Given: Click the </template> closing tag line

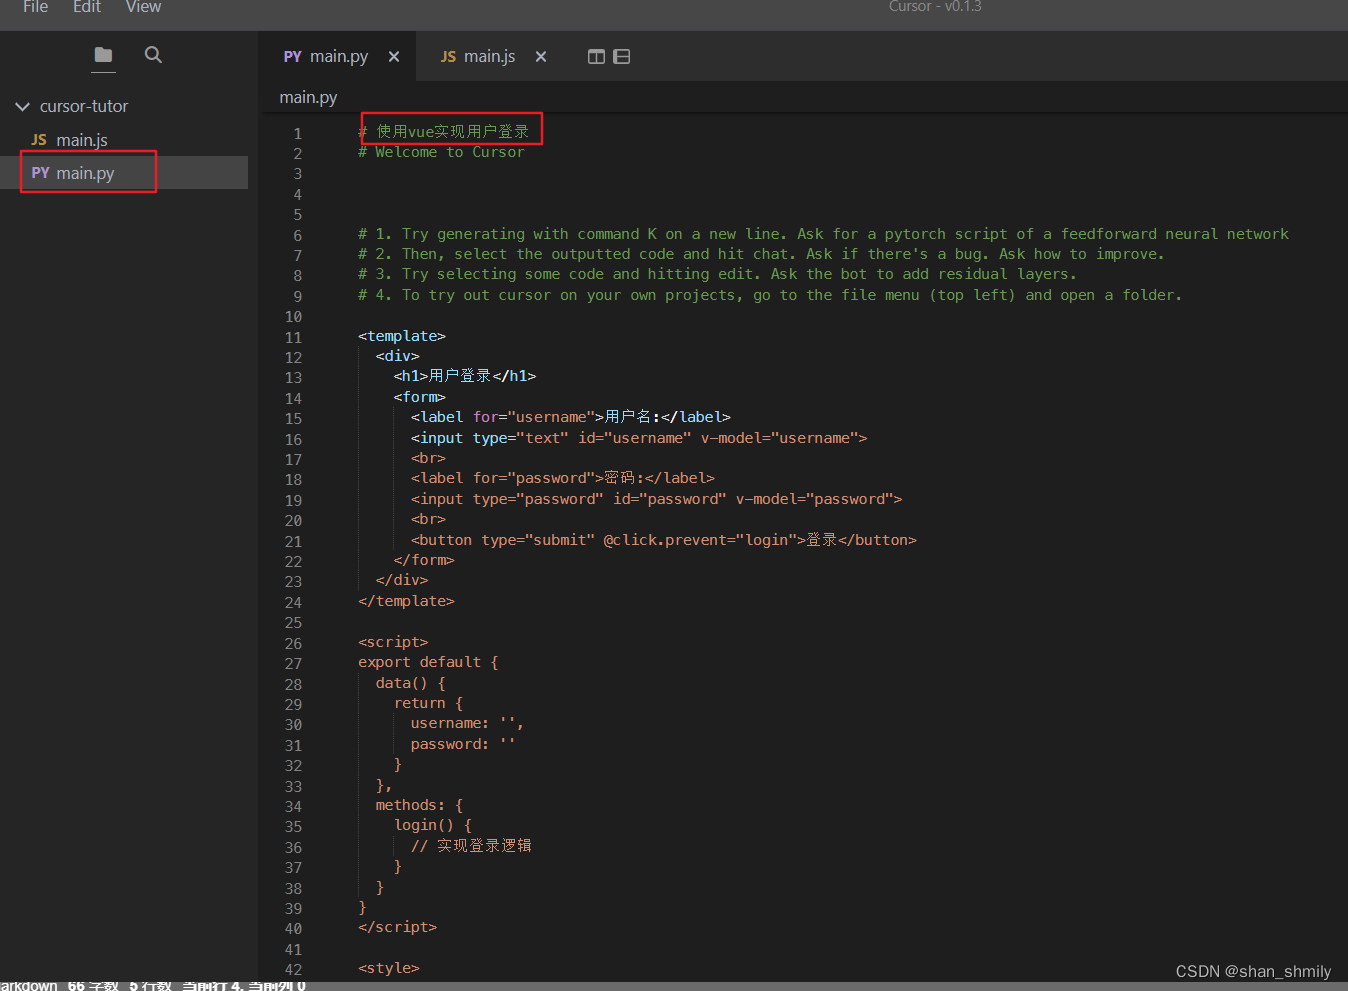Looking at the screenshot, I should 406,601.
